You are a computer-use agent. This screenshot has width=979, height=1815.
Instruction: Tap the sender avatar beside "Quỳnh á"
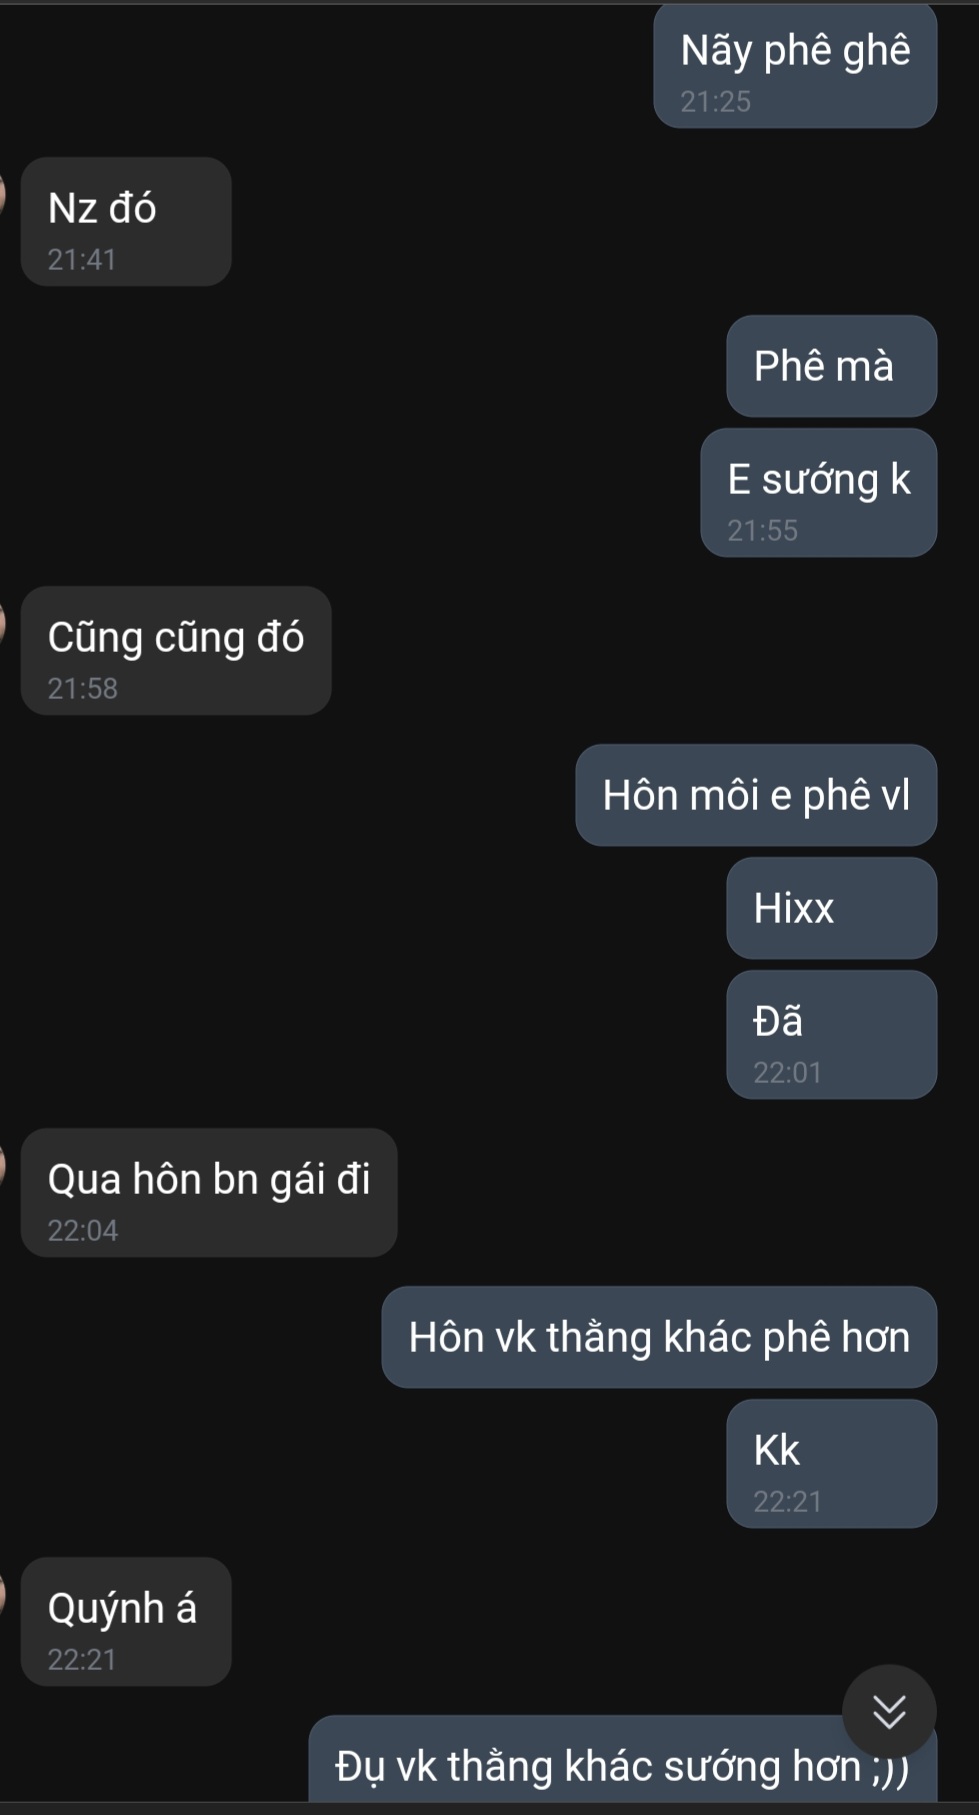(3, 1591)
